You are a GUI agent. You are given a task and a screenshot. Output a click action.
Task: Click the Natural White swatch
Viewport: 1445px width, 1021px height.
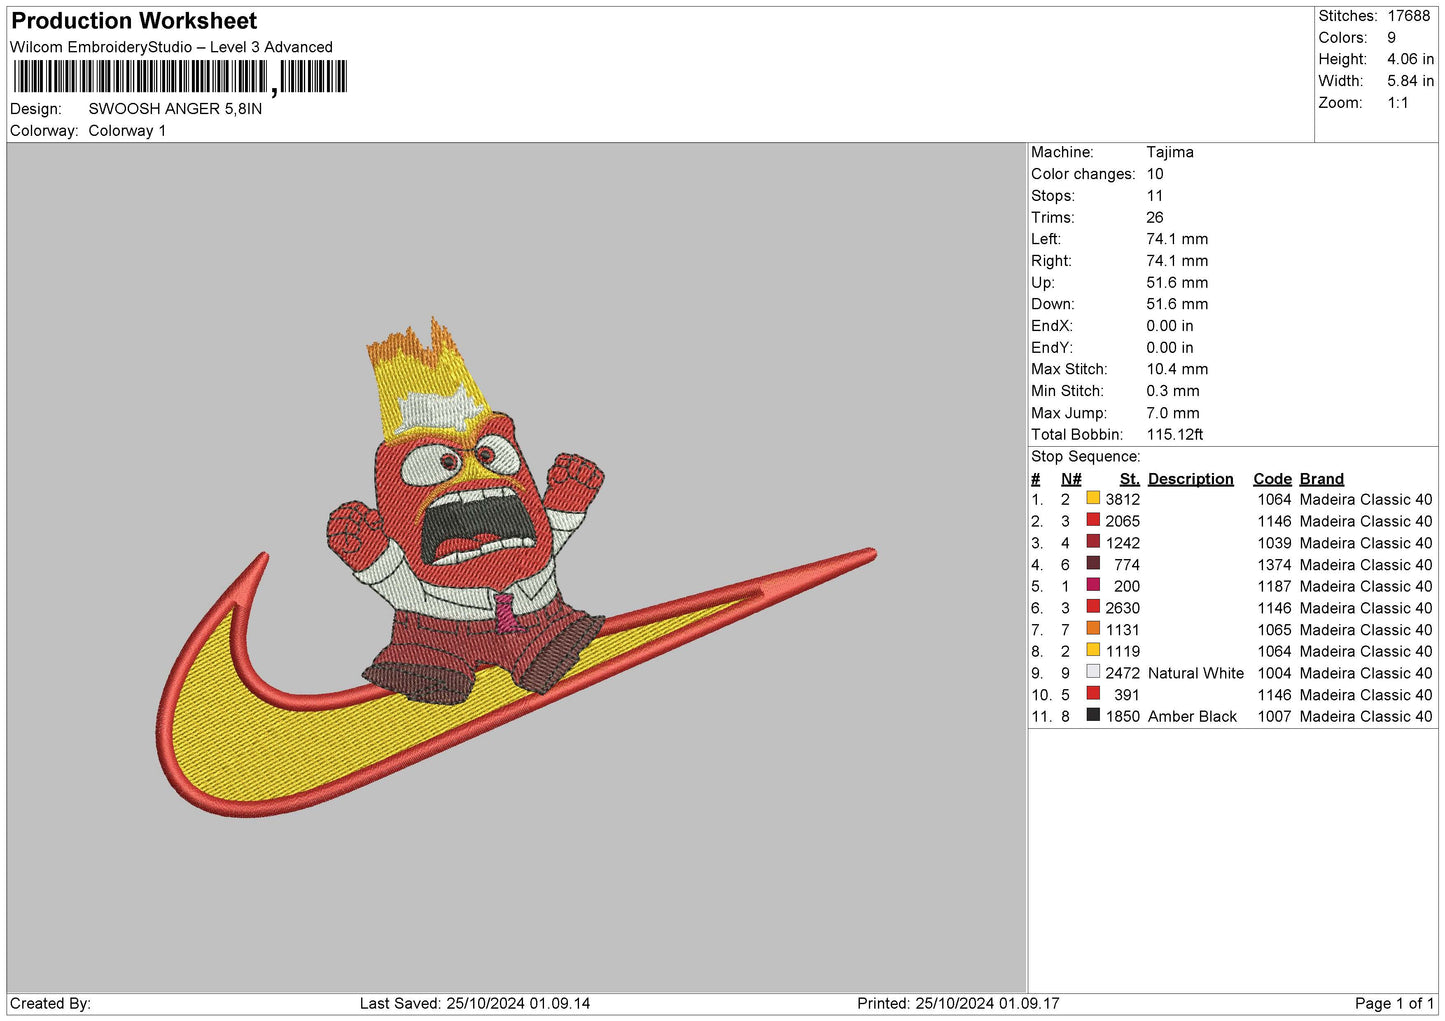point(1093,672)
